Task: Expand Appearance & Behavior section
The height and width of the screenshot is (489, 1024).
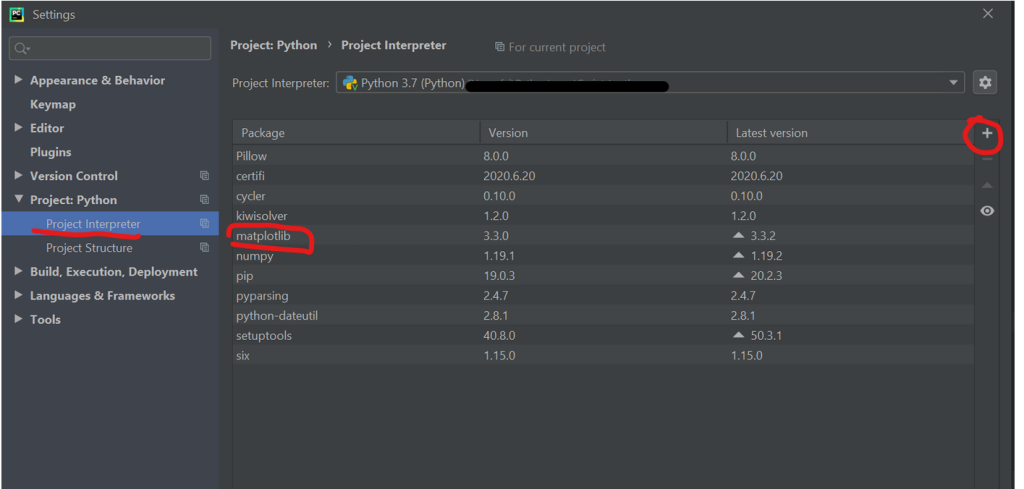Action: pyautogui.click(x=19, y=80)
